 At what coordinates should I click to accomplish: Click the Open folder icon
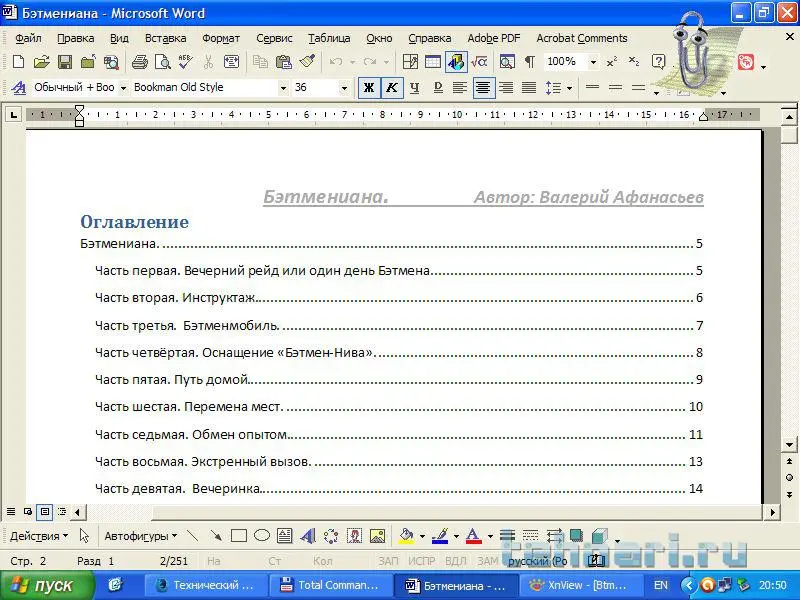tap(41, 62)
